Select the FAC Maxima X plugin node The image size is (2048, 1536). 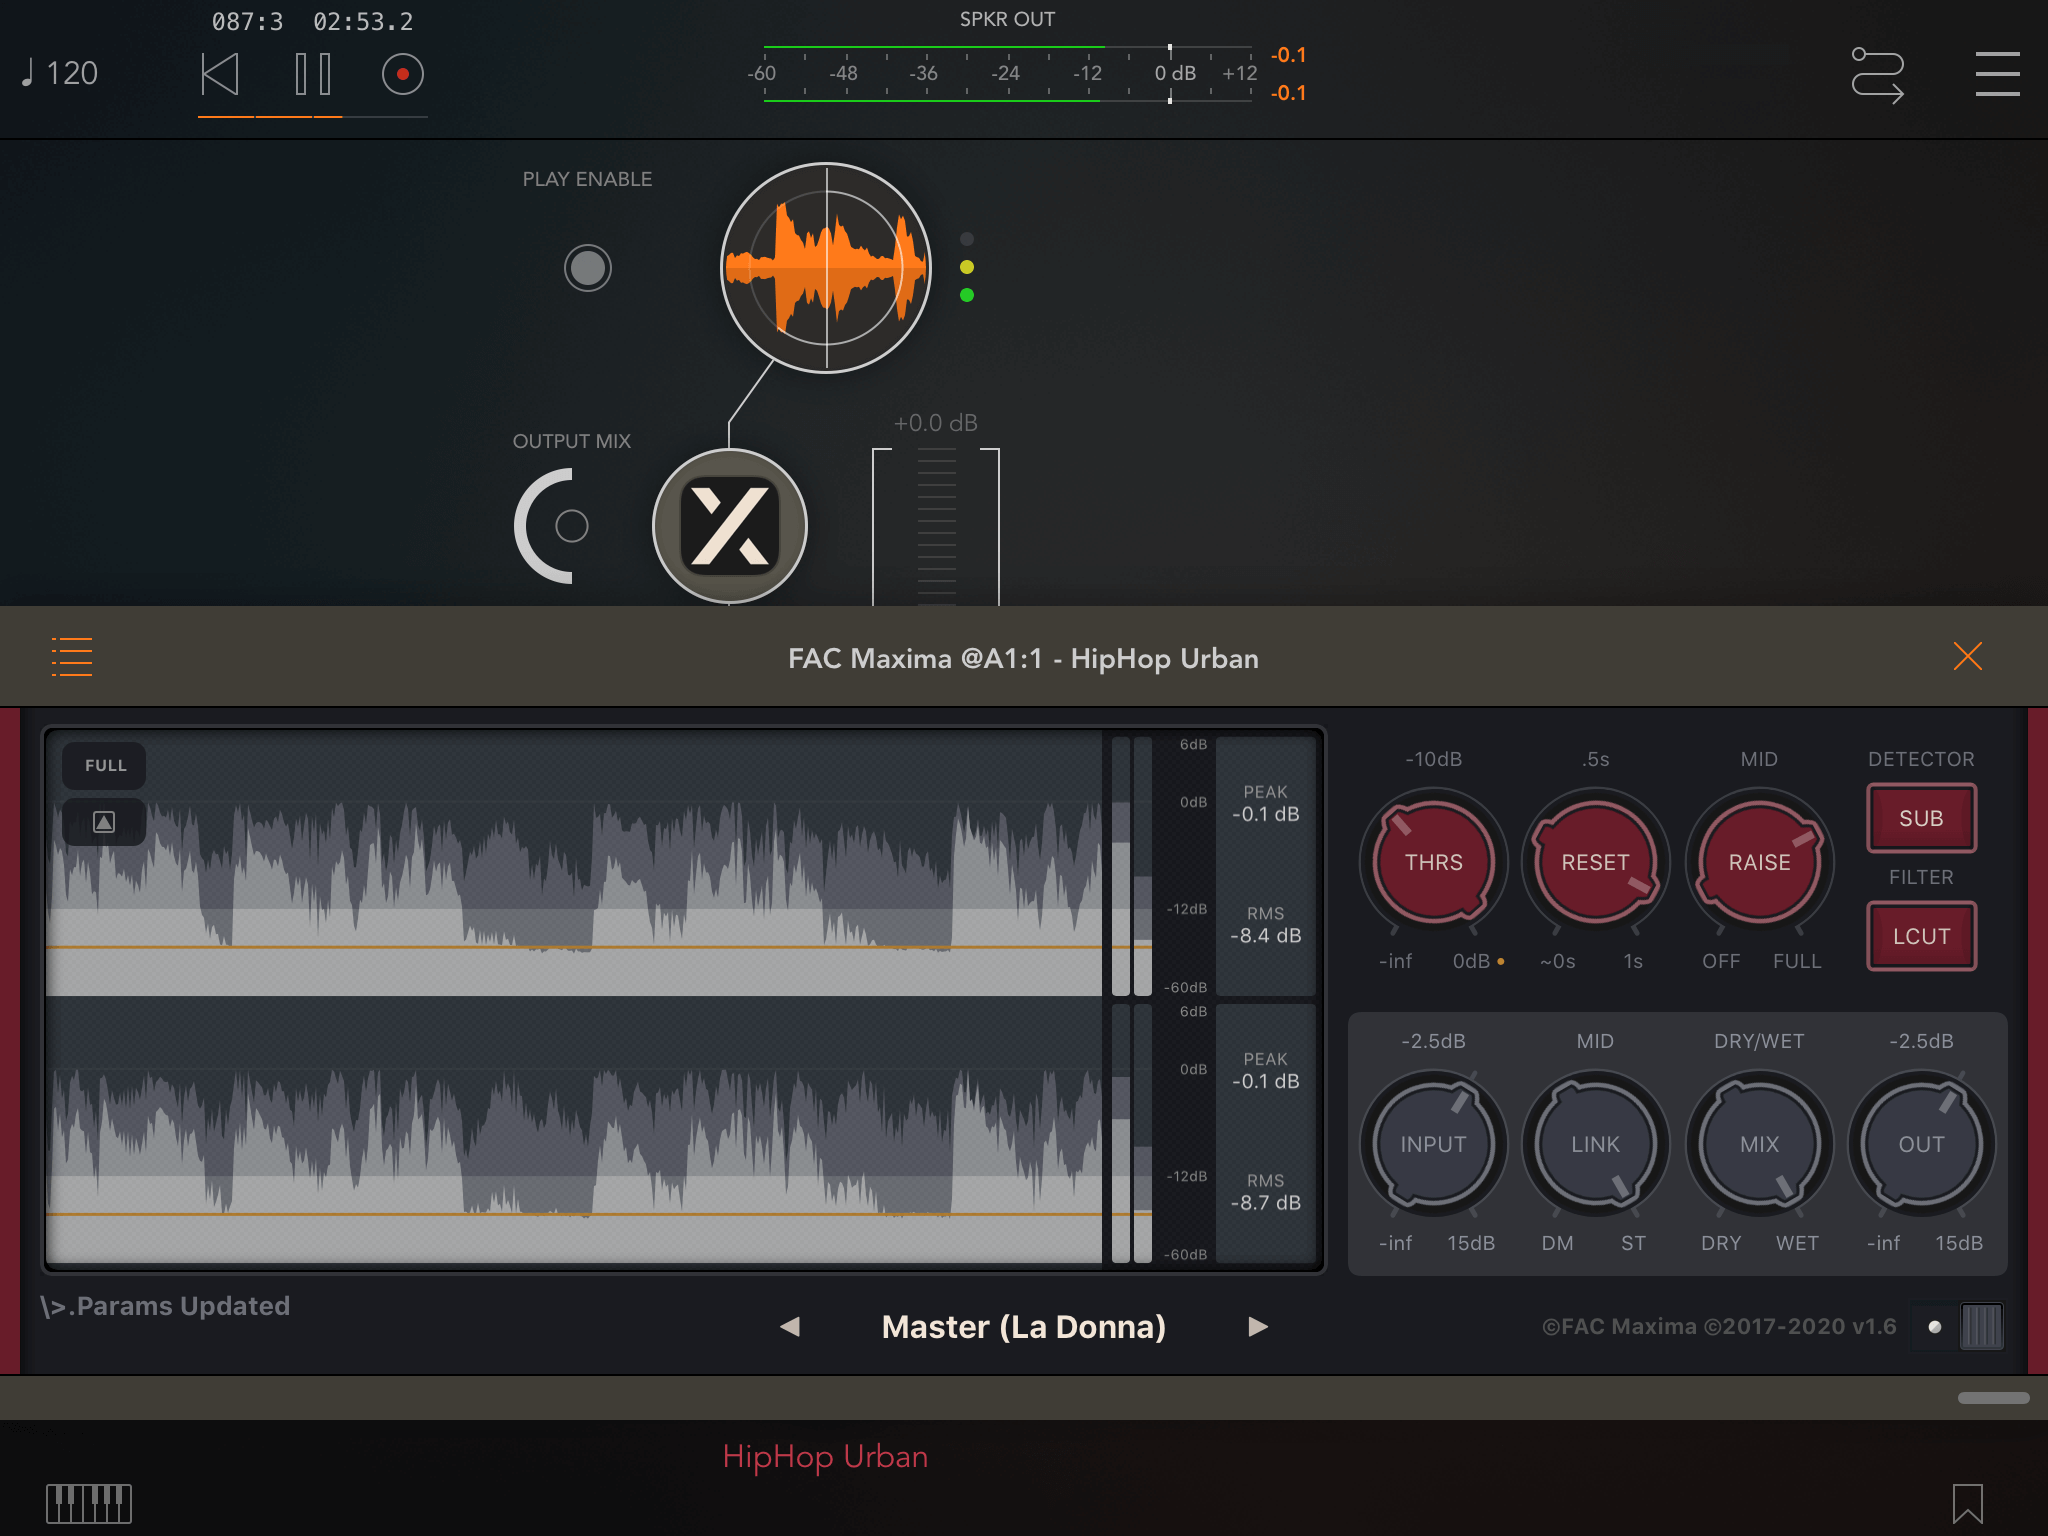[x=730, y=526]
